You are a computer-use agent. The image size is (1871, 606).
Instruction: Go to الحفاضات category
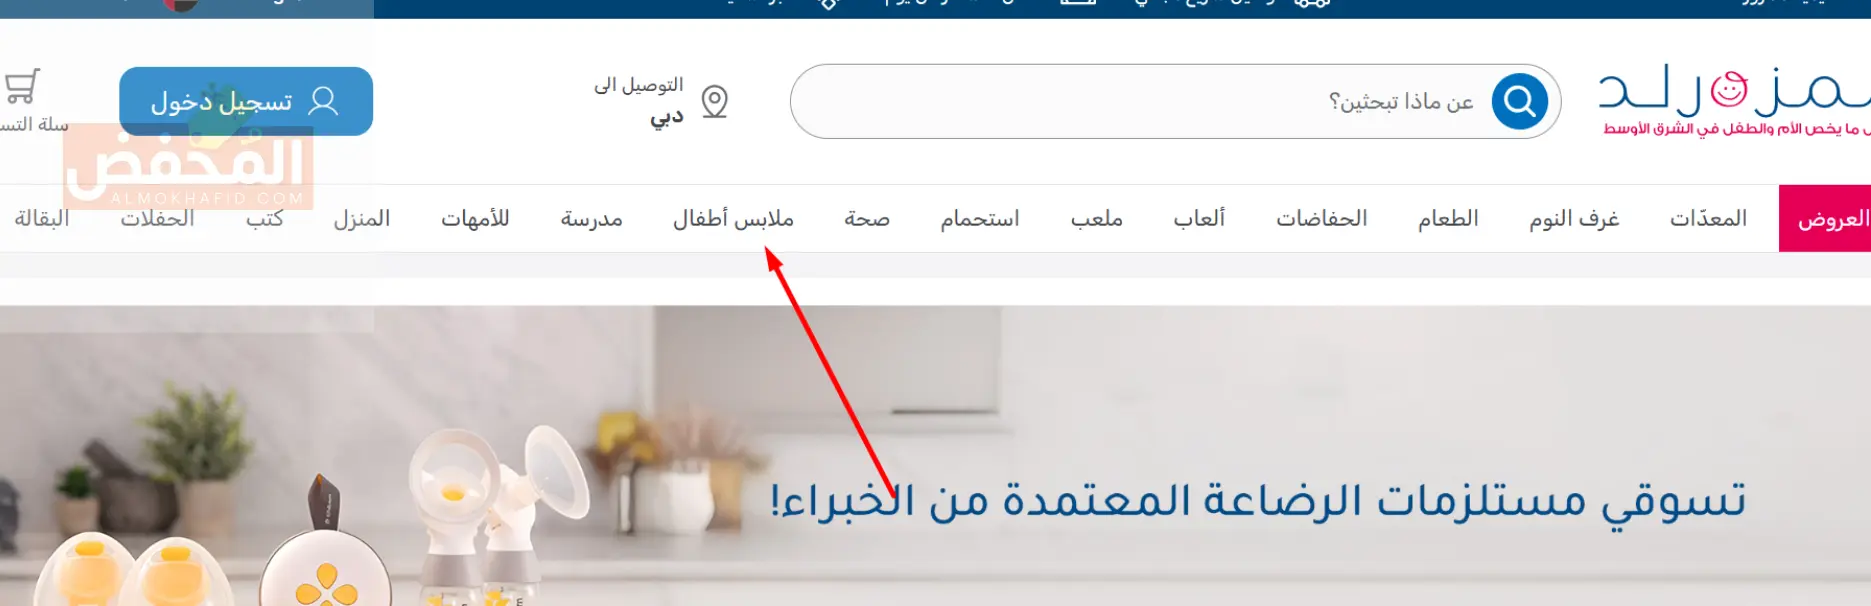pos(1321,218)
